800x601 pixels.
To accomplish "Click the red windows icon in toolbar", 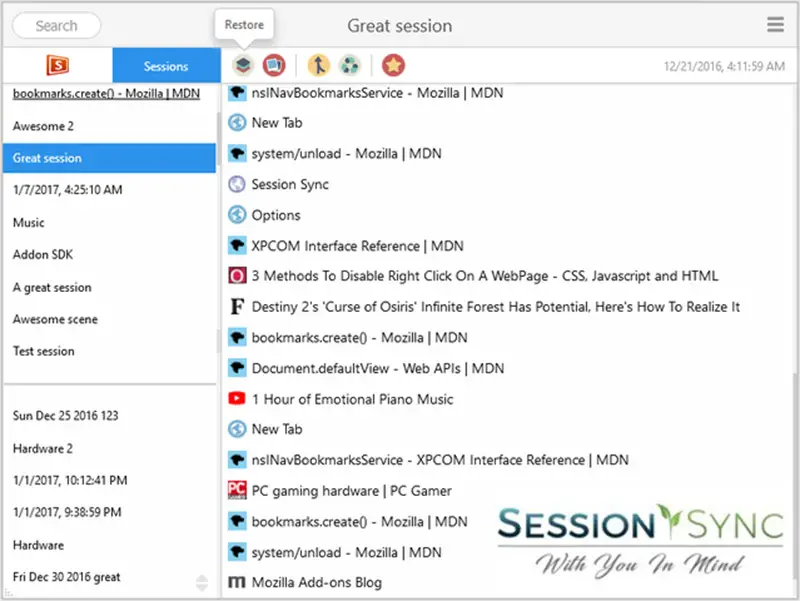I will tap(274, 66).
